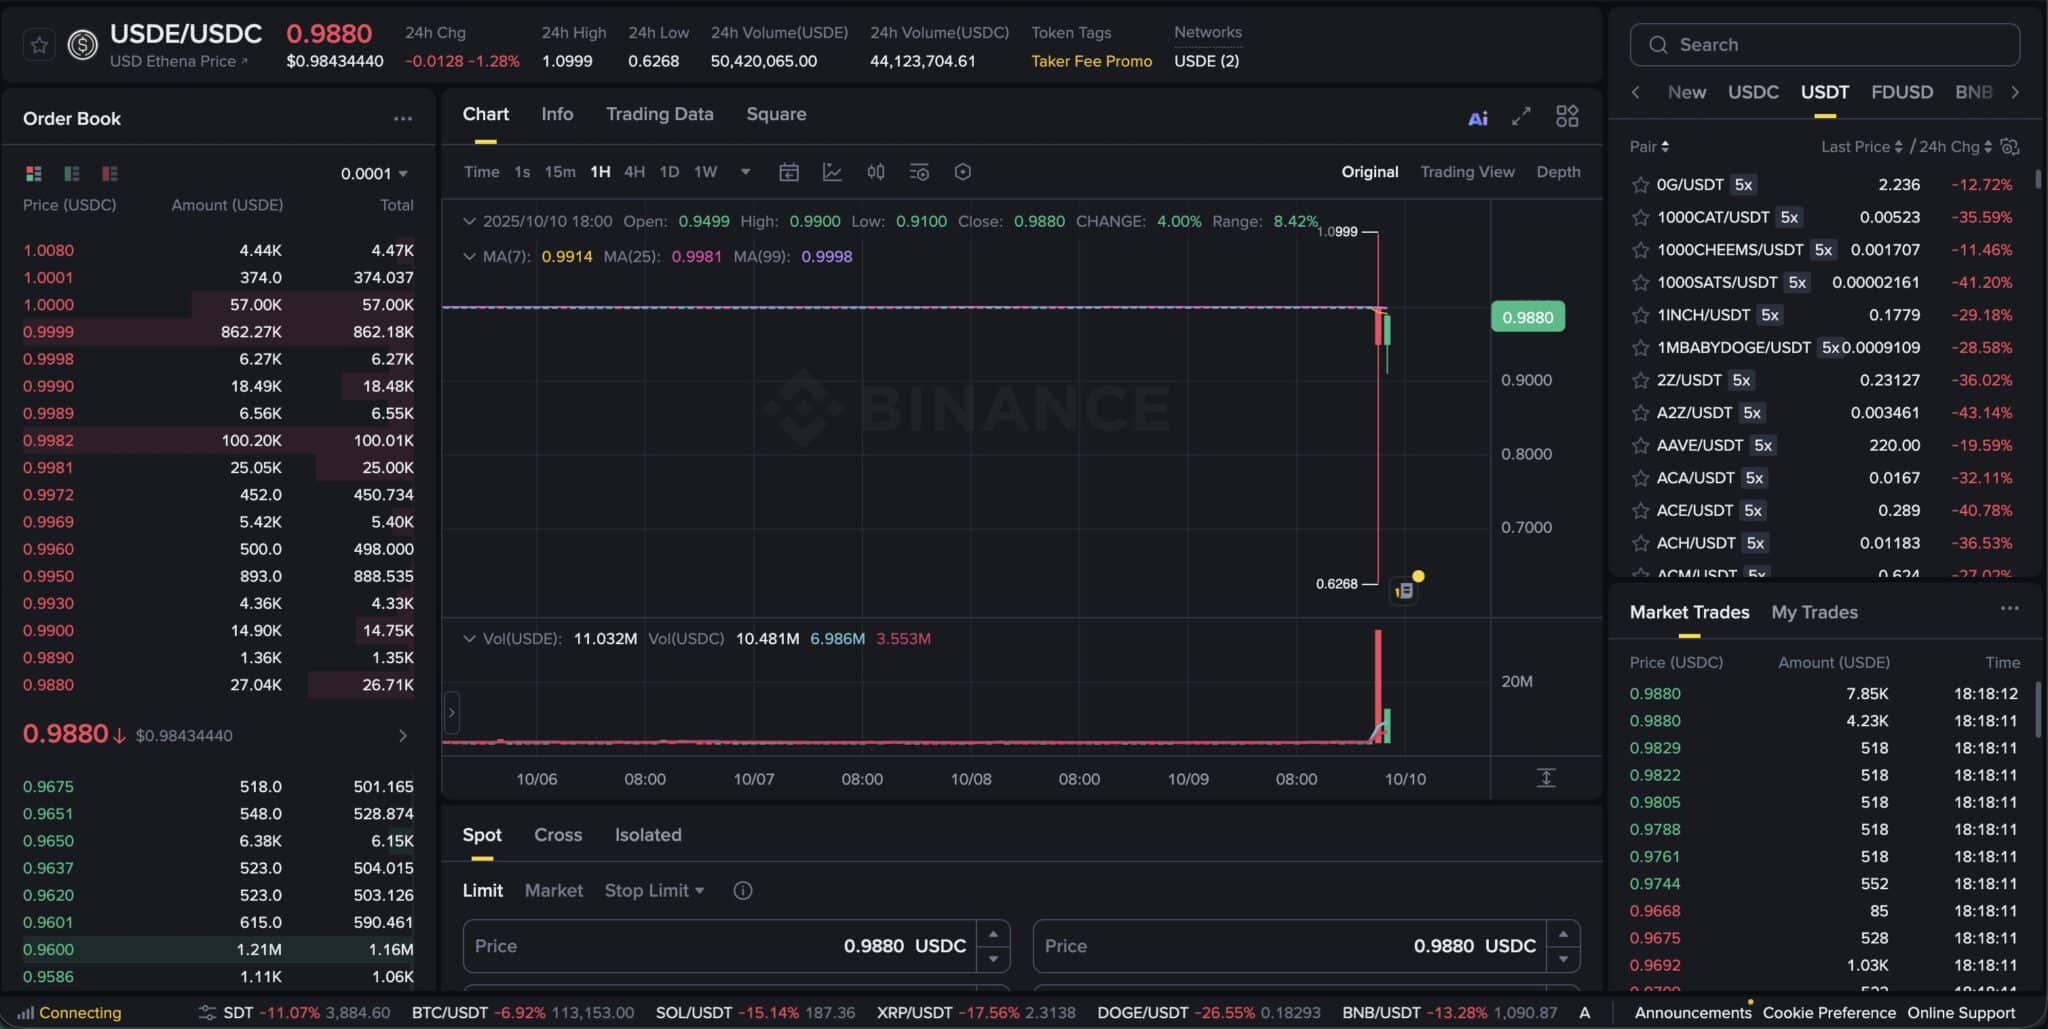Open the My Trades tab

click(1814, 611)
